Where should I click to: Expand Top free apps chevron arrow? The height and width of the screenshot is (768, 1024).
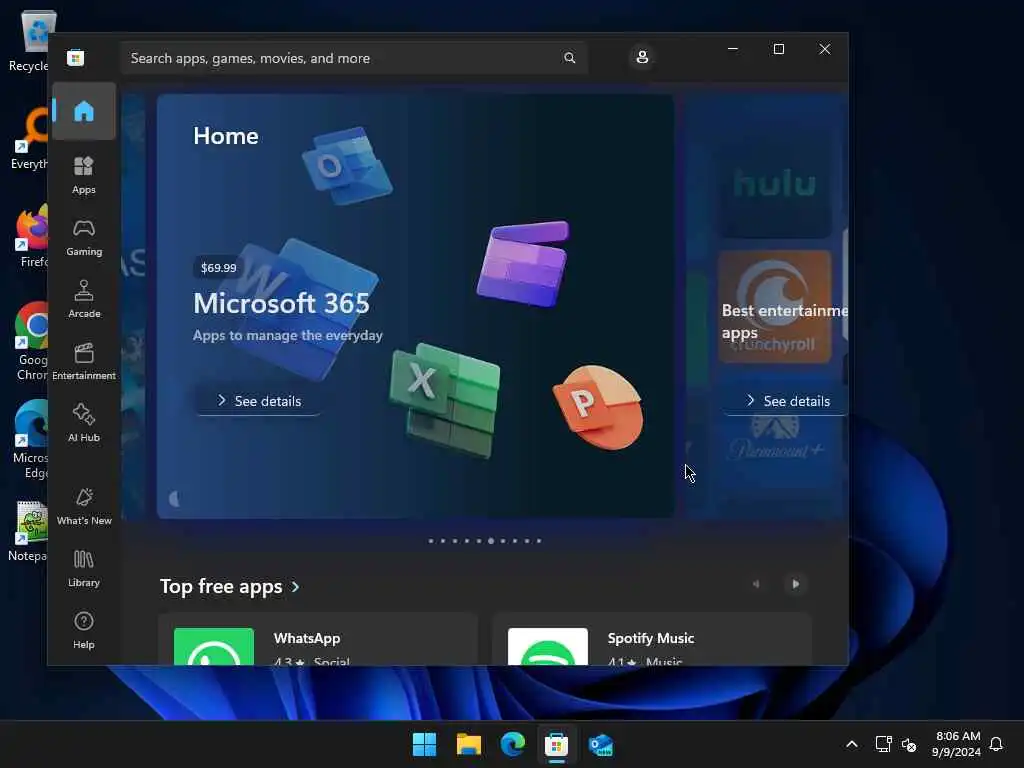[295, 586]
